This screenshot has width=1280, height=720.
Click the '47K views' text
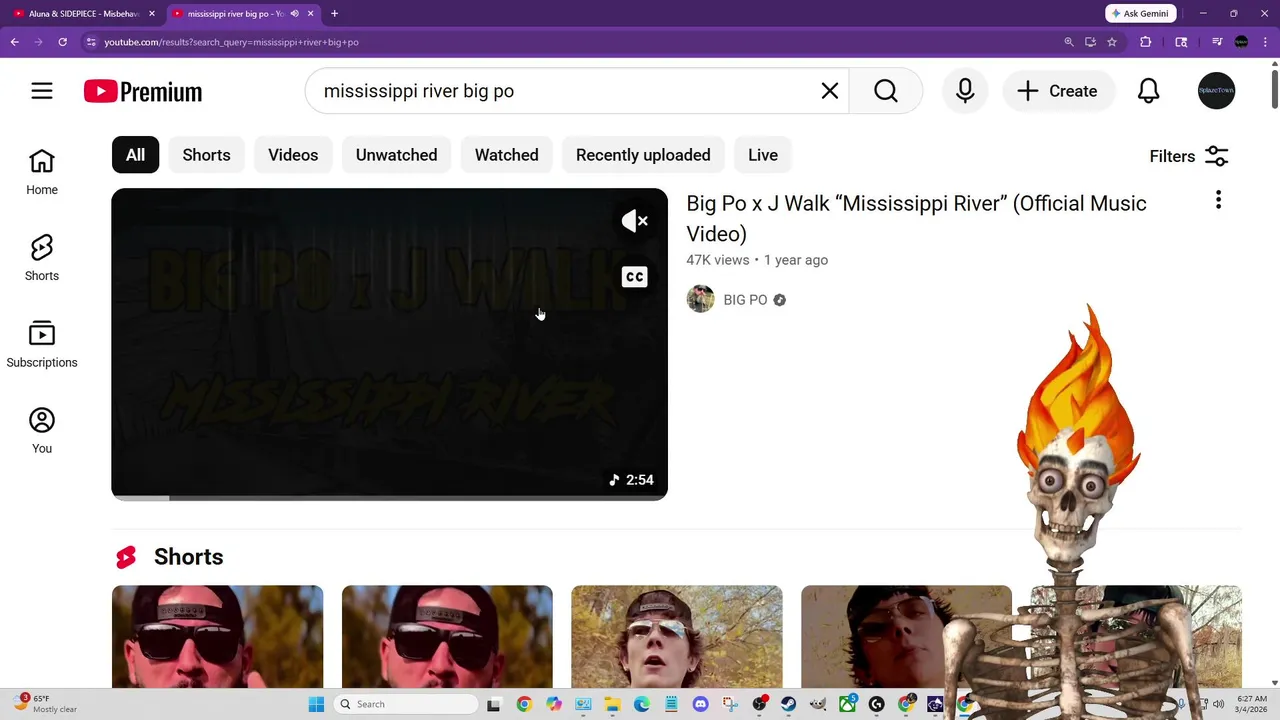[718, 260]
